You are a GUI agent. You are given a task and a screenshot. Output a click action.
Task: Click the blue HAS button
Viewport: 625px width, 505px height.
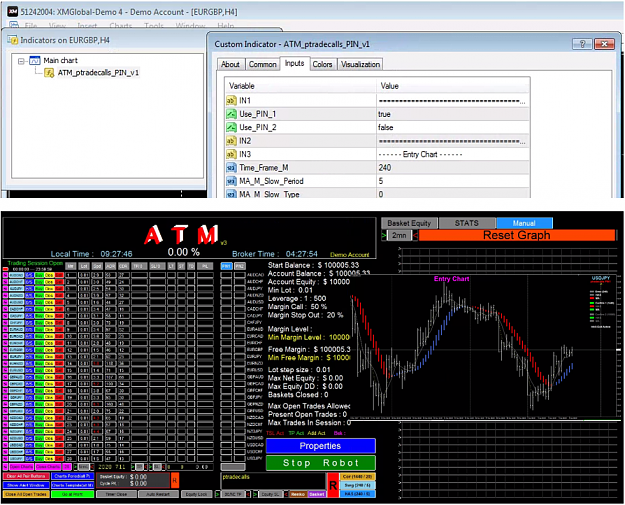[x=358, y=494]
